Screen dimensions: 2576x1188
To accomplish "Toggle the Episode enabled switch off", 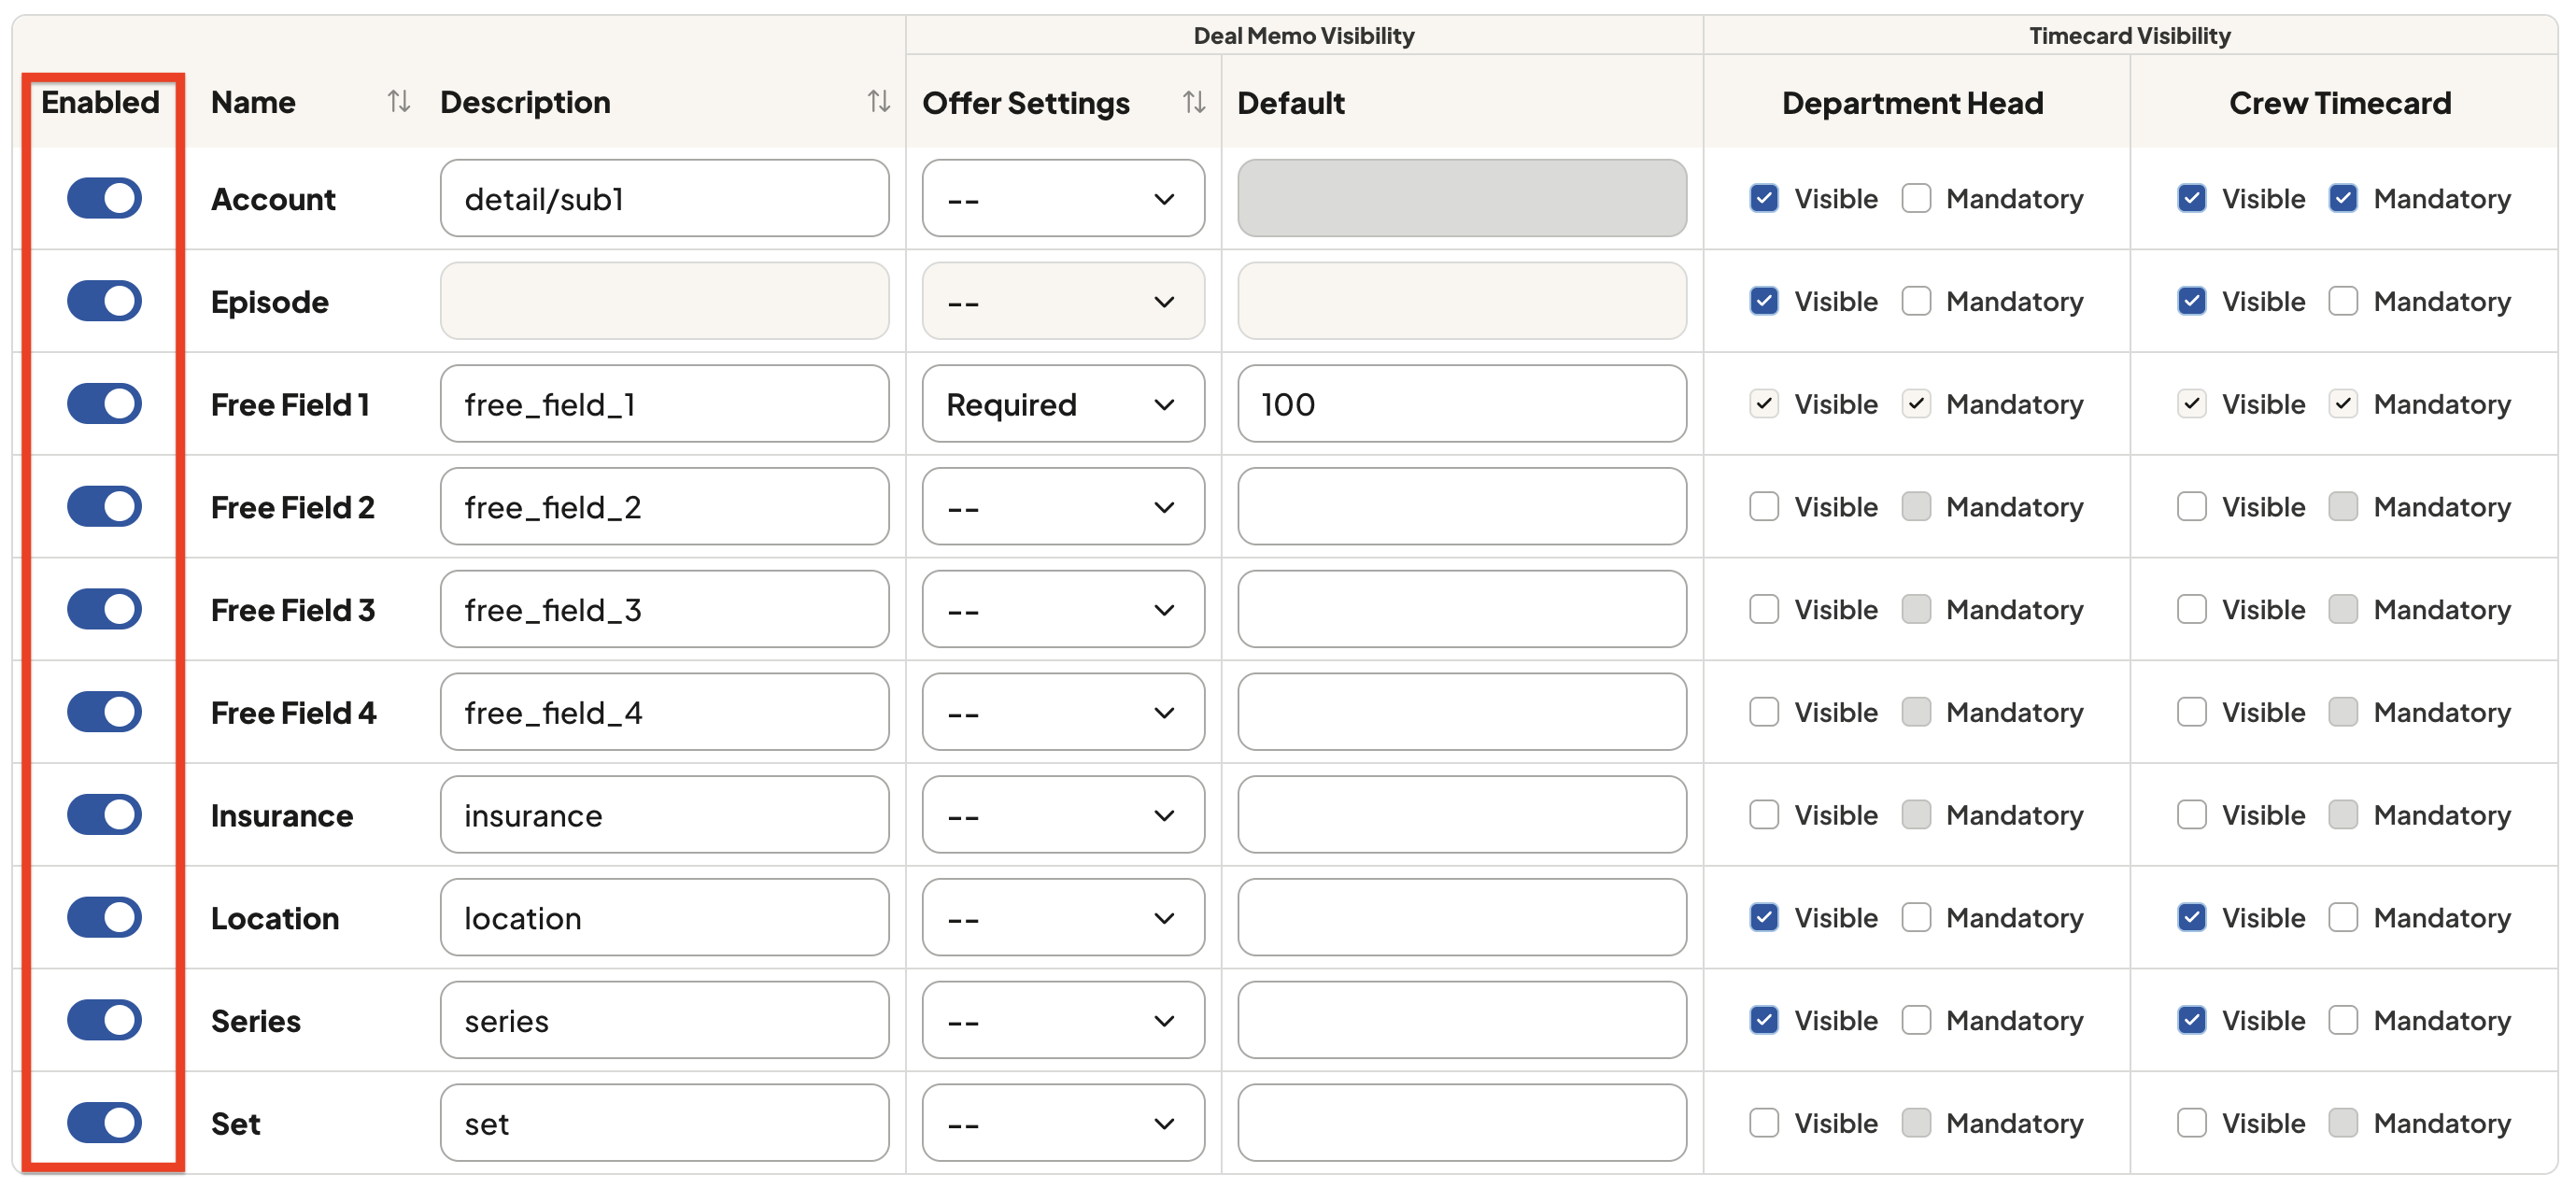I will click(x=104, y=301).
